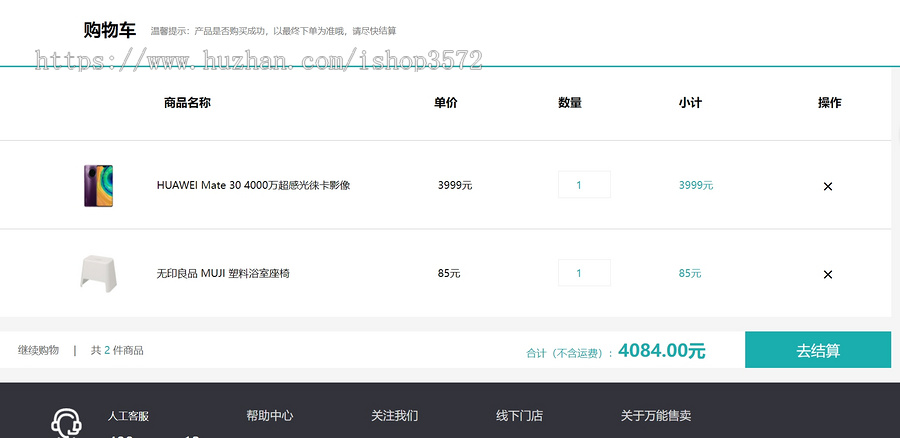This screenshot has height=438, width=900.
Task: Click unit price 85元 of MUJI stool
Action: click(x=449, y=274)
